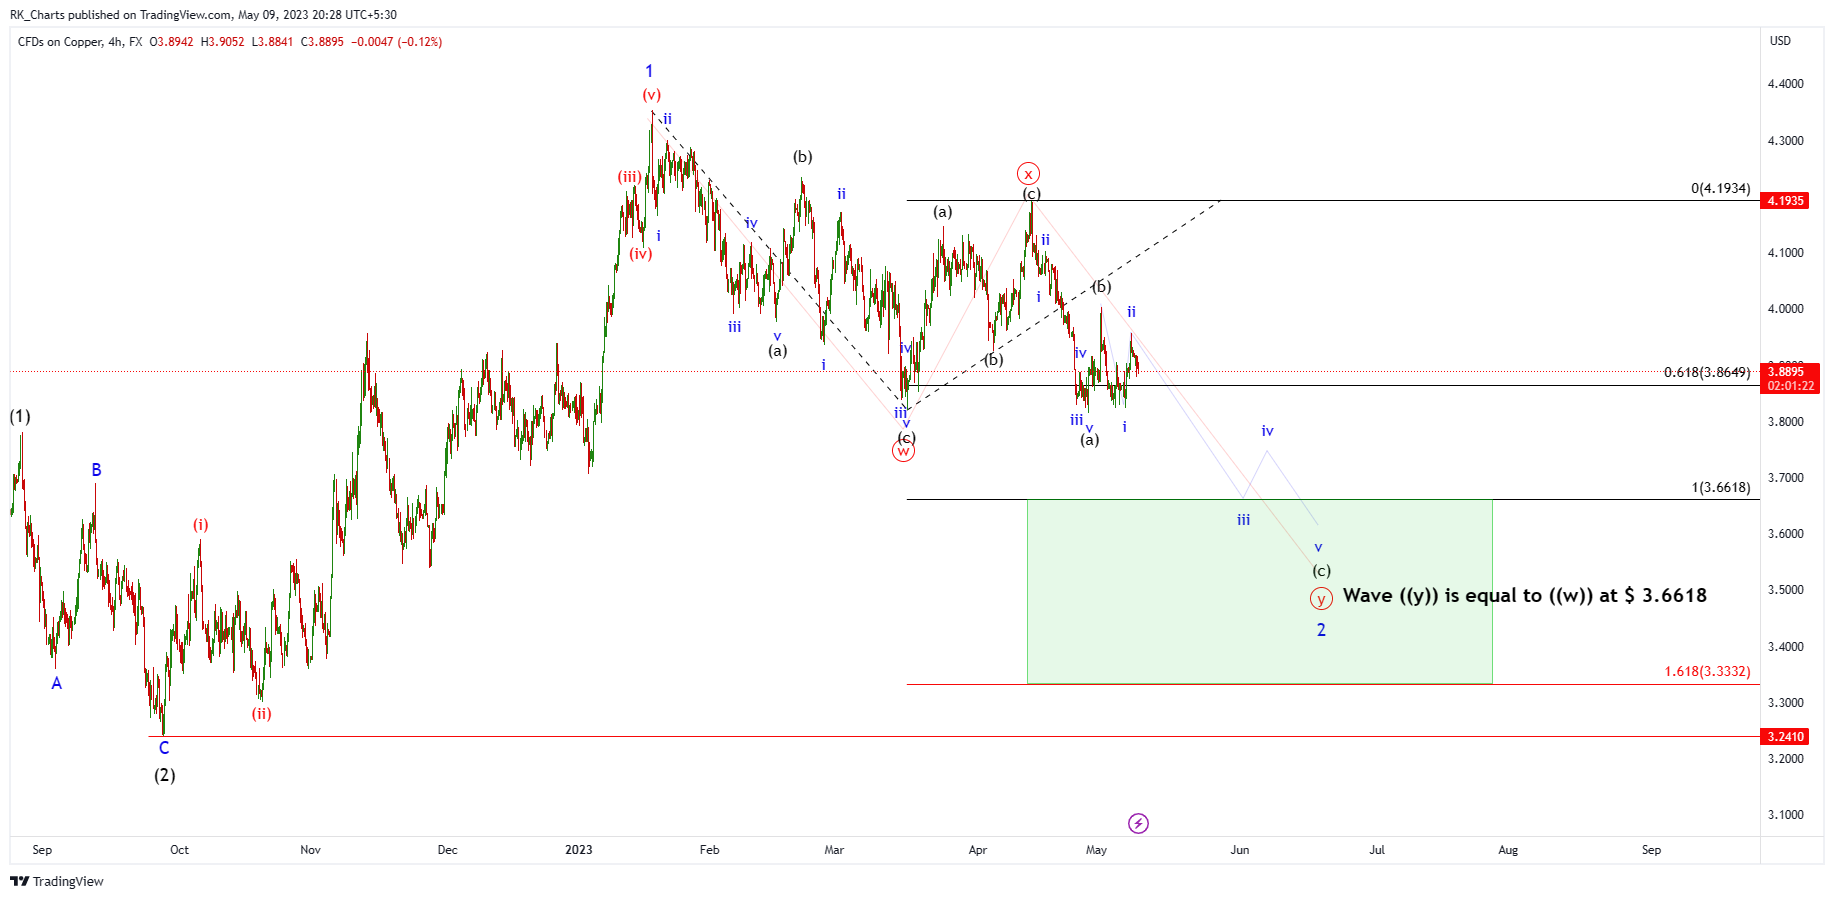
Task: Click the projected blue iv wave label
Action: pos(1267,431)
